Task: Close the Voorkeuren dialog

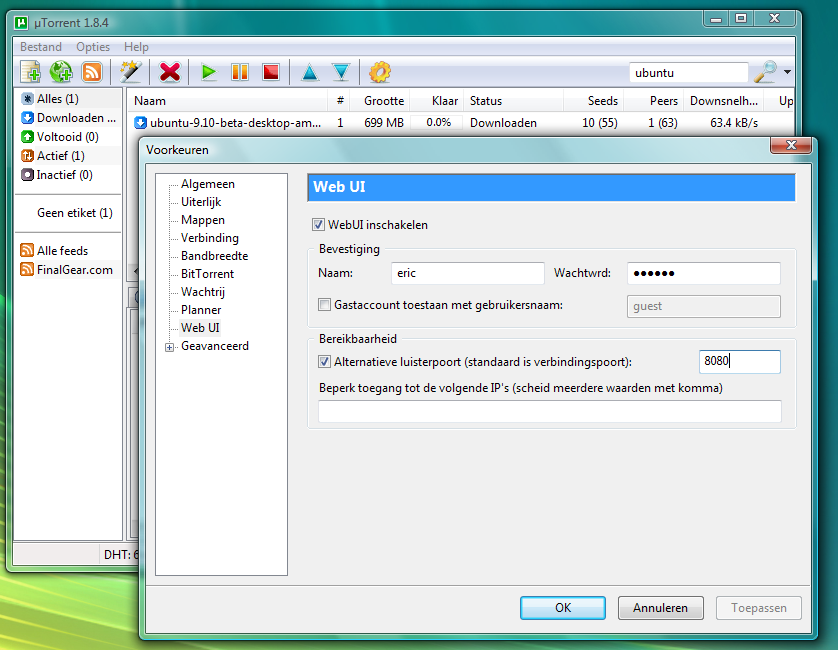Action: (792, 145)
